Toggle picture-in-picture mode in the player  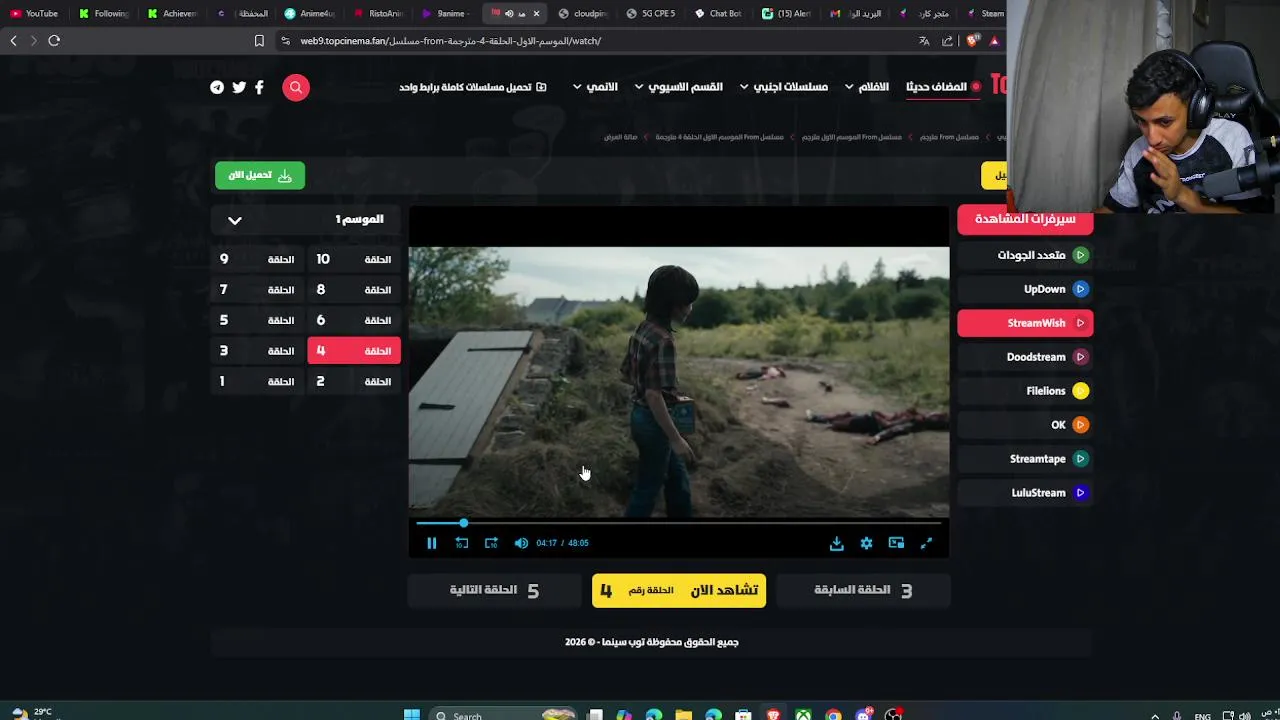896,543
